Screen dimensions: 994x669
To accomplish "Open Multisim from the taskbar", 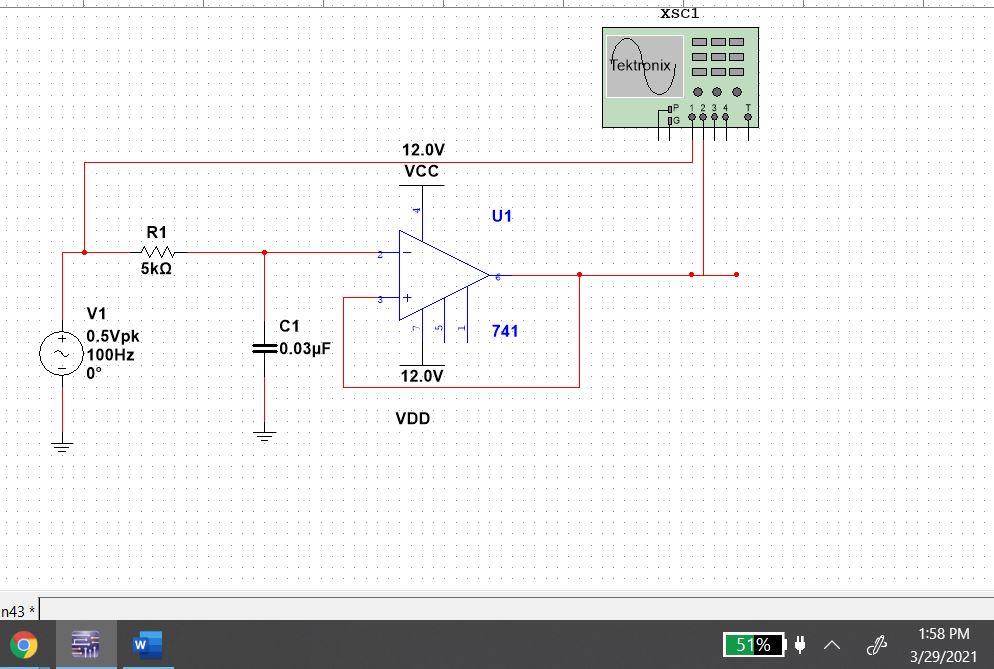I will click(x=86, y=644).
